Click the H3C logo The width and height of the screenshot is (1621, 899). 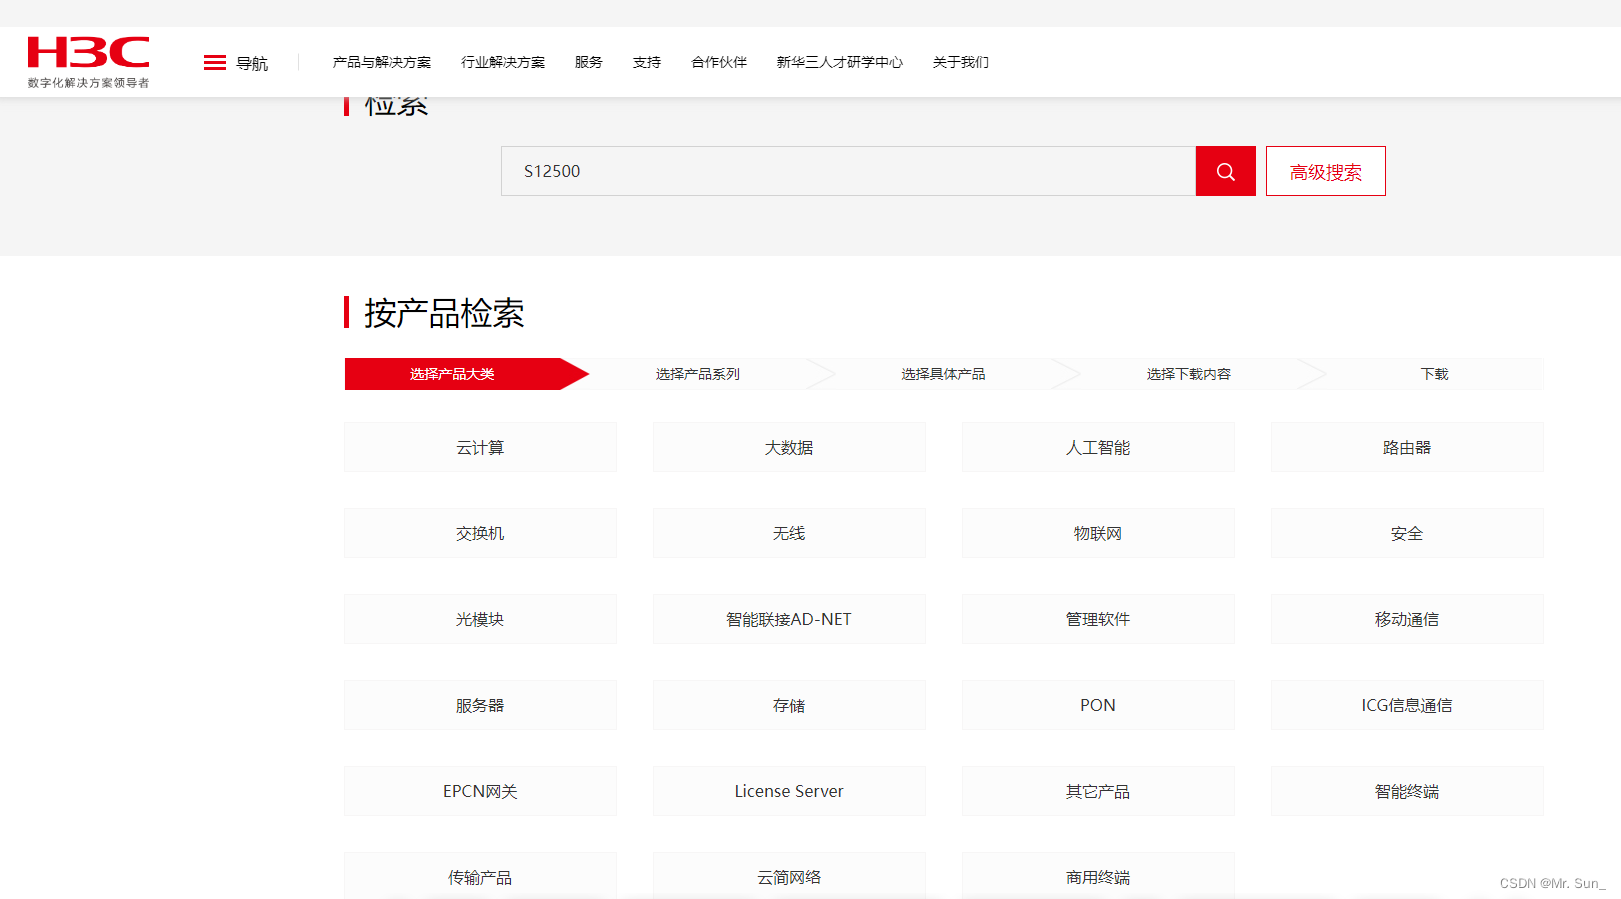point(88,62)
